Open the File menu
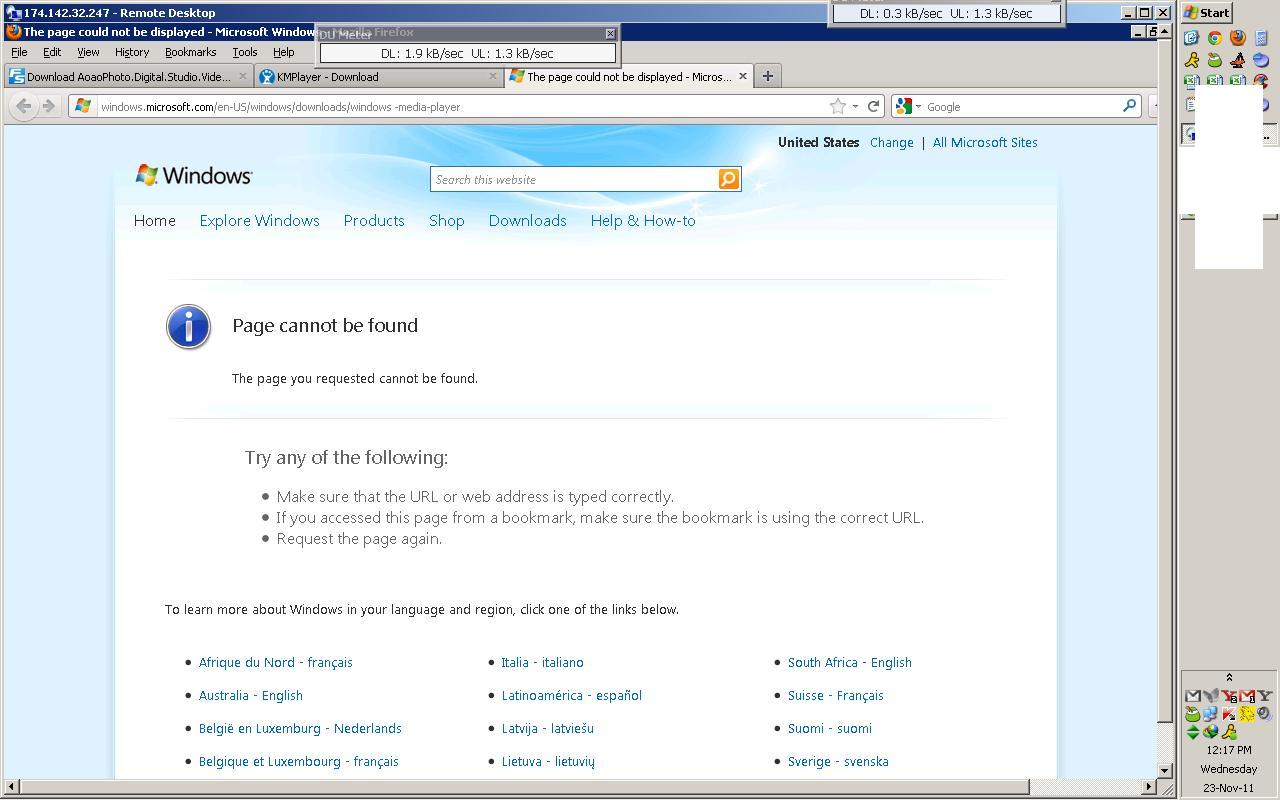This screenshot has width=1280, height=800. (x=19, y=52)
